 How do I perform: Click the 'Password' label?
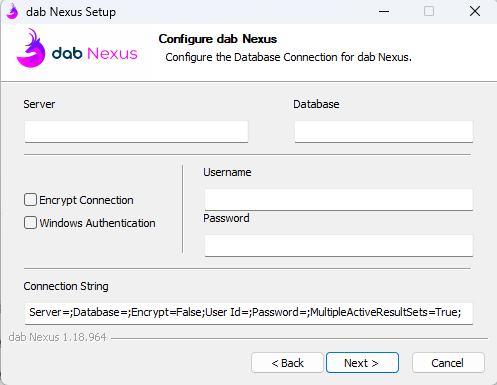(226, 218)
